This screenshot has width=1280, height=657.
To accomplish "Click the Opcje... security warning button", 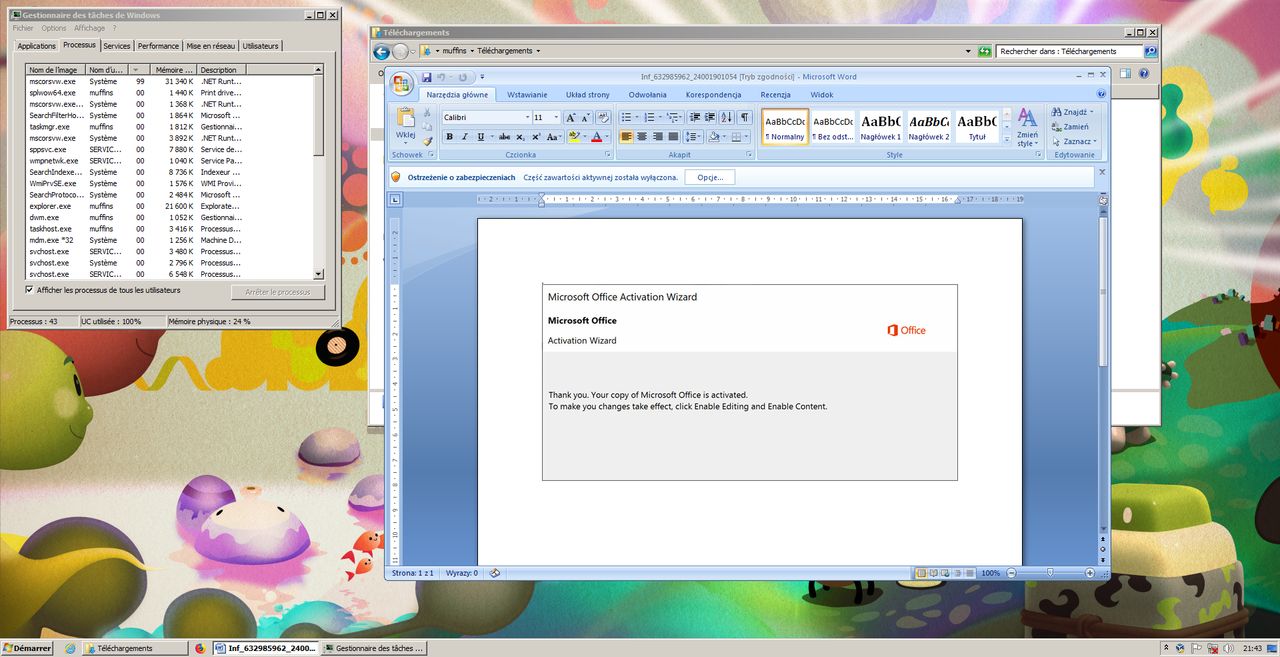I will point(710,177).
